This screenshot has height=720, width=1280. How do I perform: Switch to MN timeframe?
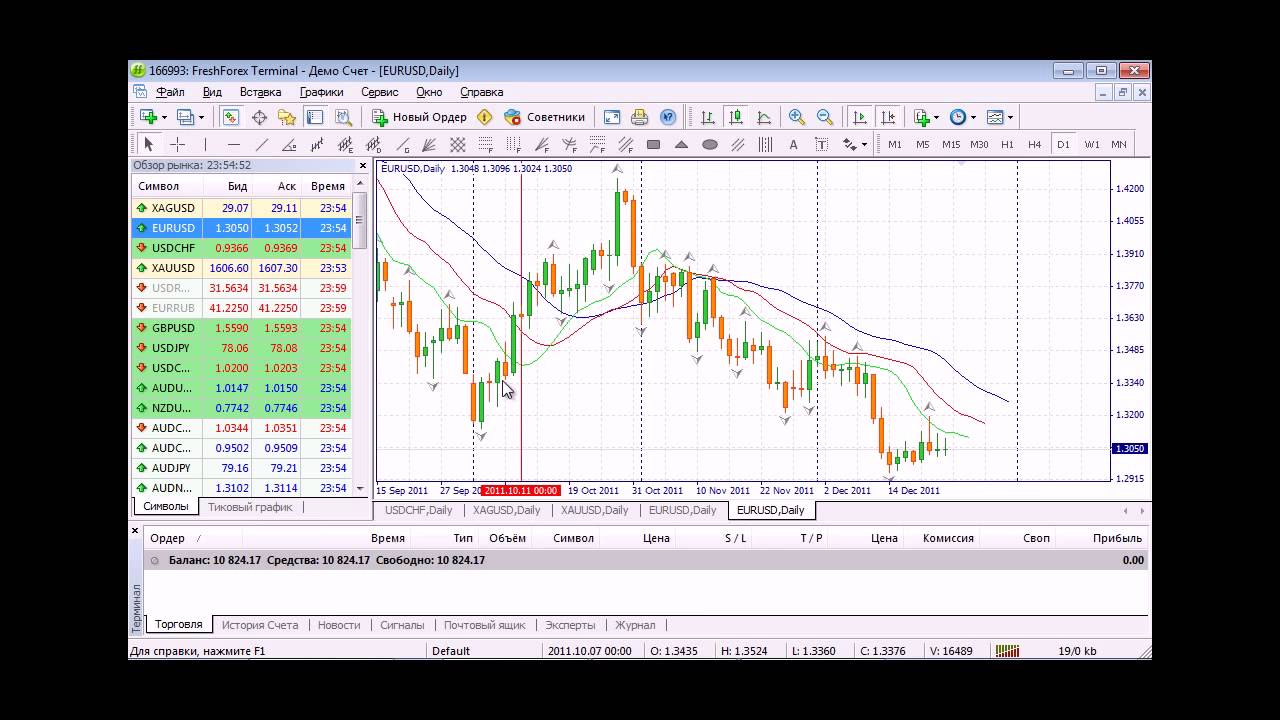1119,144
